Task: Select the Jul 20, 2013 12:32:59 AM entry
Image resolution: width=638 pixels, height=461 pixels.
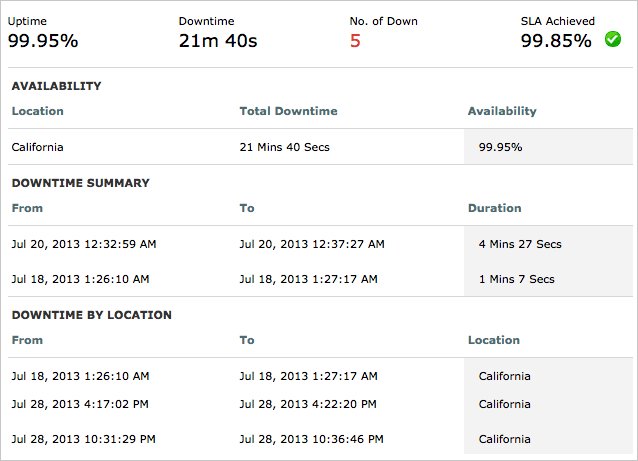Action: pos(84,243)
